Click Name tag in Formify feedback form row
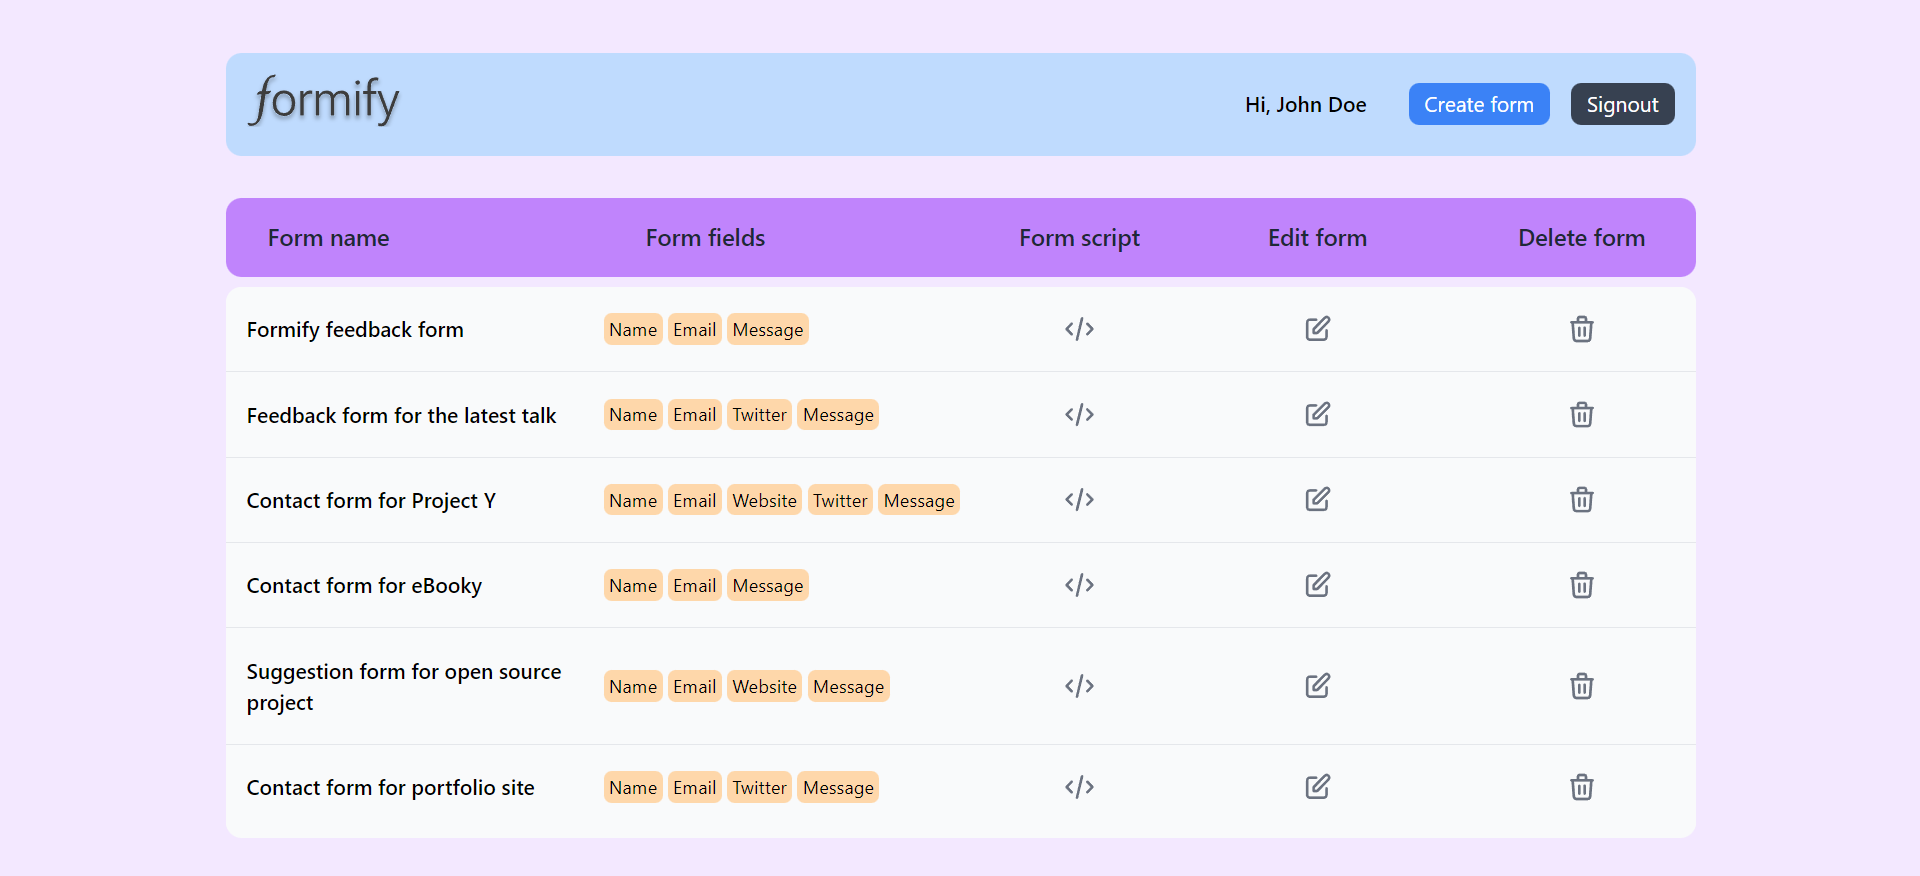The width and height of the screenshot is (1920, 876). pos(633,330)
